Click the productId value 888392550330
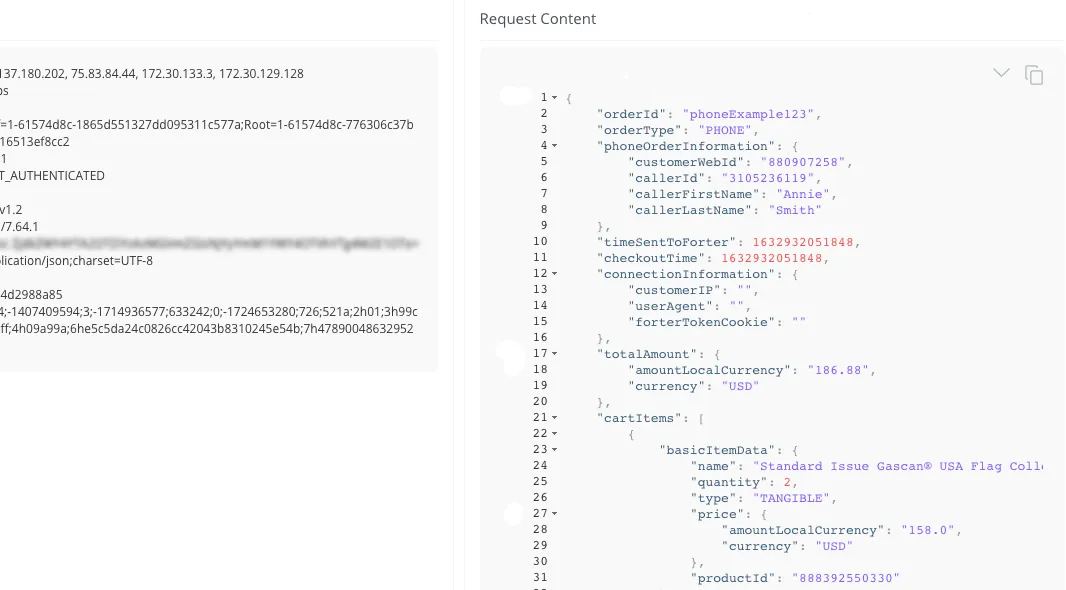The image size is (1066, 590). 845,578
